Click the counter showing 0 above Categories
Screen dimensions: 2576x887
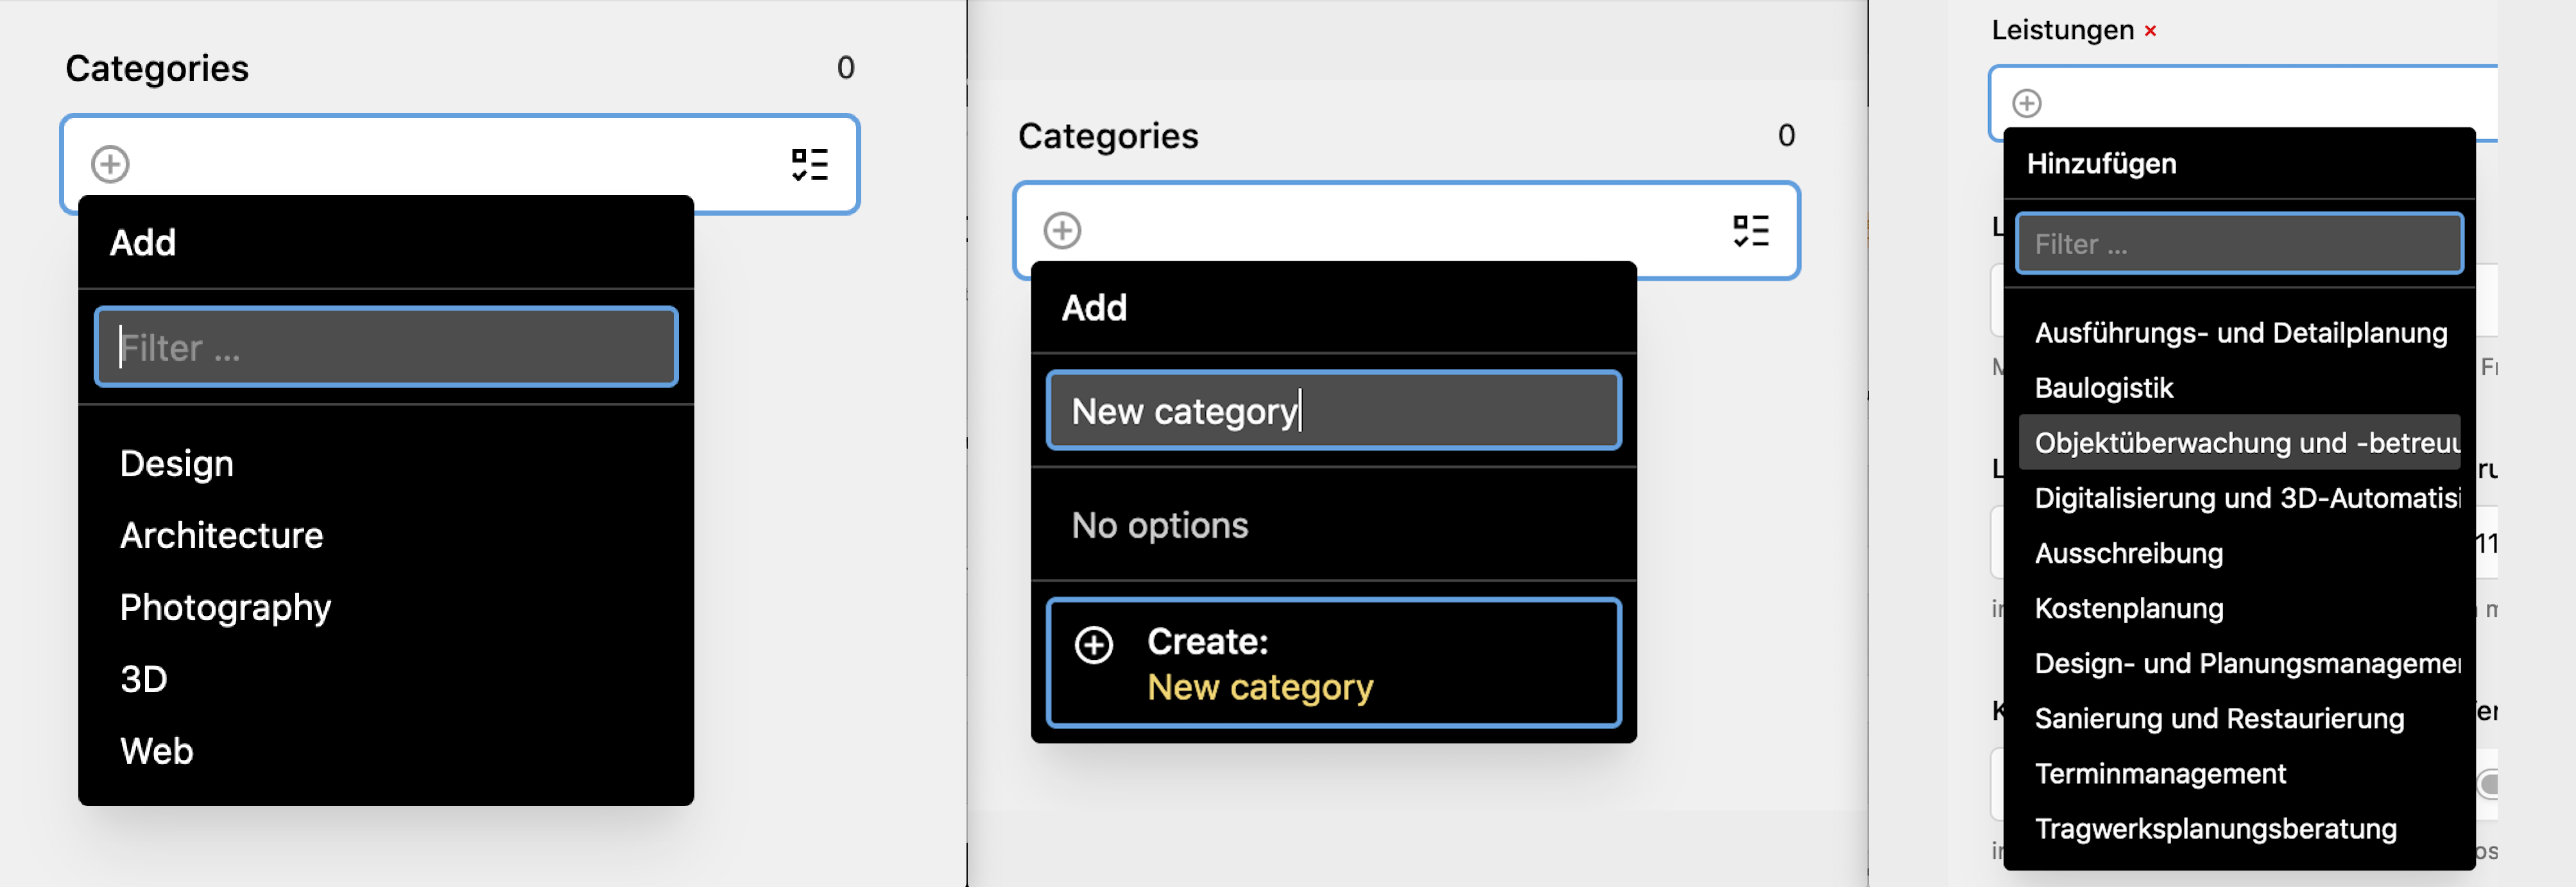[845, 68]
